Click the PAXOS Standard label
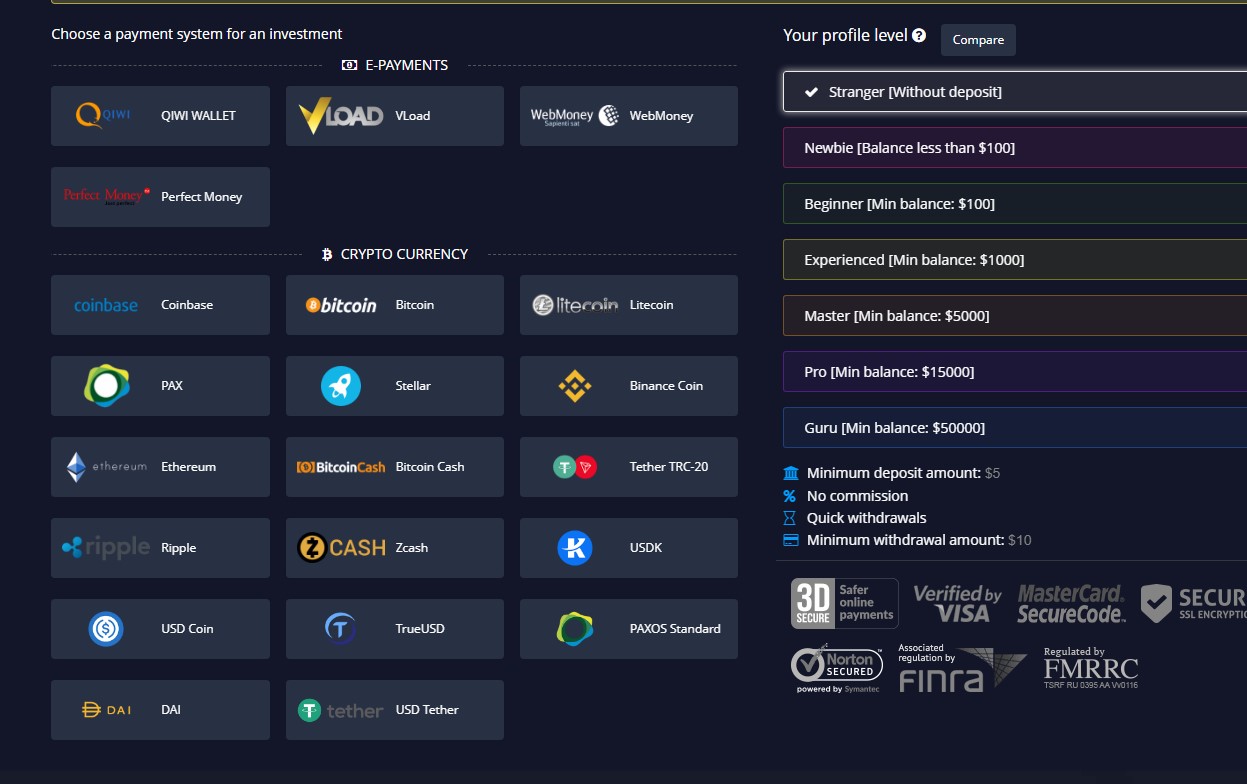Screen dimensions: 1247x784 coord(675,629)
